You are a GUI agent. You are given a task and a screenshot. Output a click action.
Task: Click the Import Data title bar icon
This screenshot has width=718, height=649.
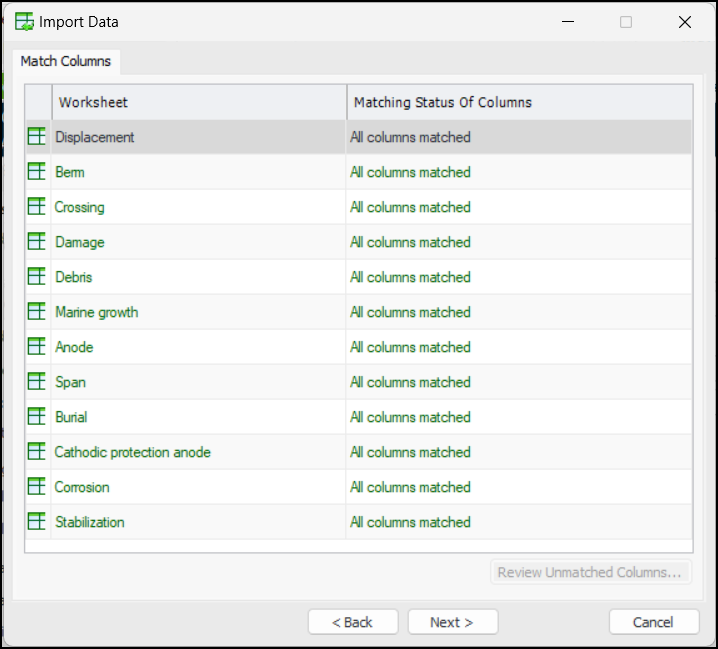(x=24, y=21)
